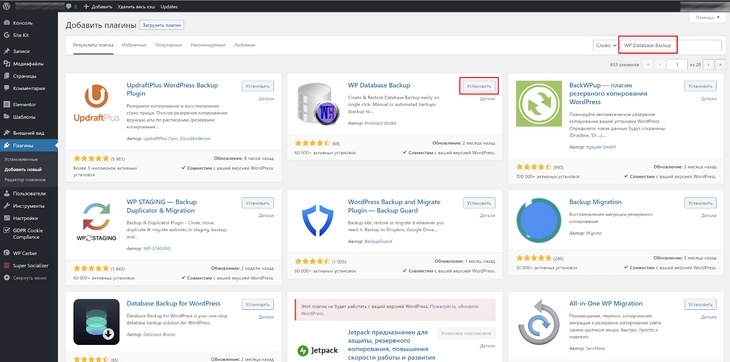The image size is (730, 362).
Task: Install All-in-One WP Migration plugin
Action: click(700, 304)
